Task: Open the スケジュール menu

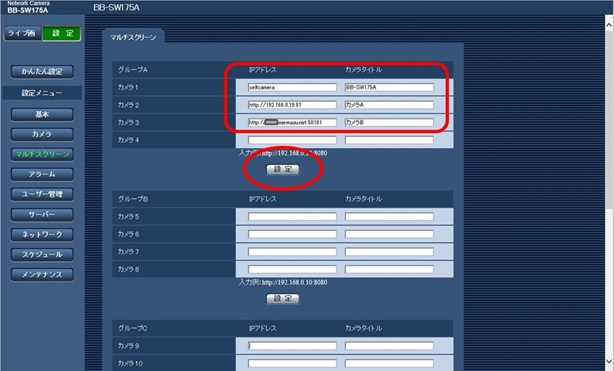Action: [42, 254]
